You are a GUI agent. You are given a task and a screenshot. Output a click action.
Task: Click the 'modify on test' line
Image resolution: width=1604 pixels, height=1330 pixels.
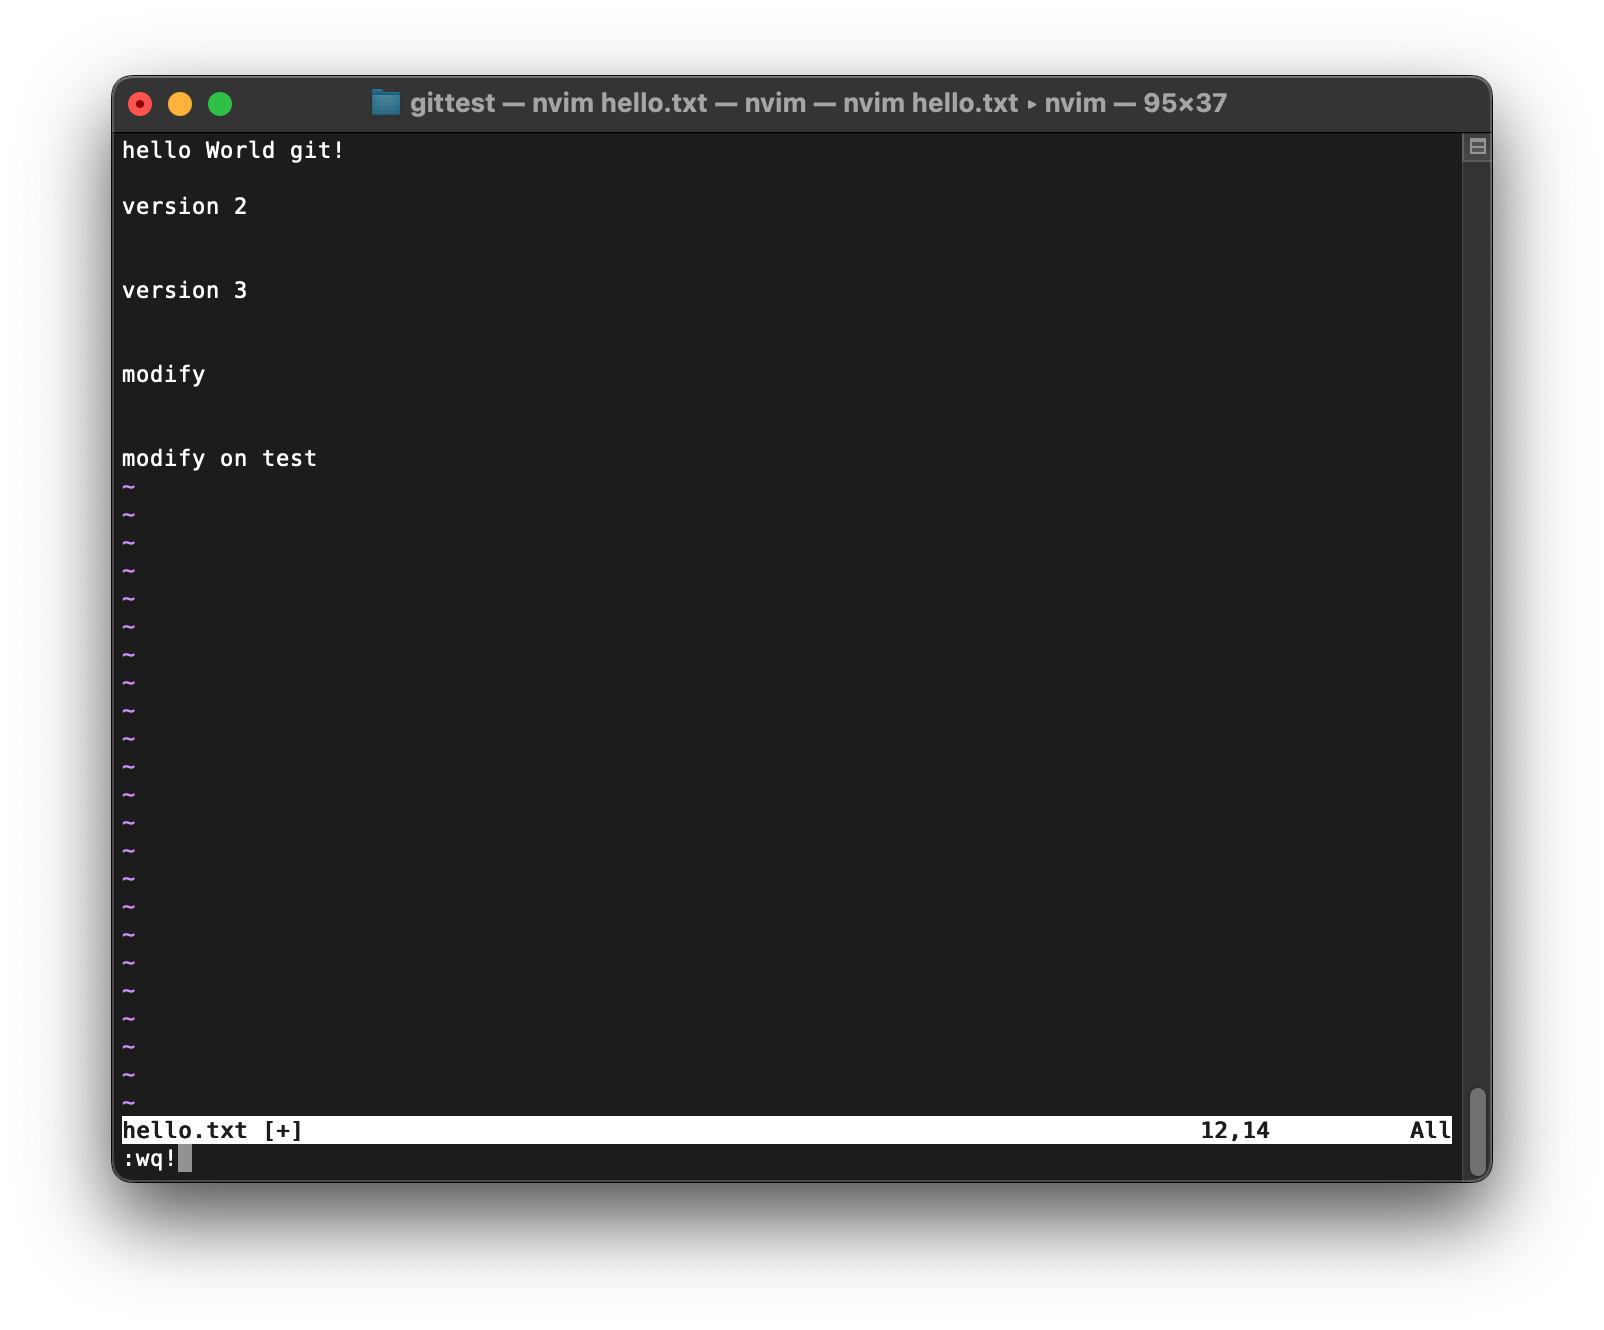point(219,458)
